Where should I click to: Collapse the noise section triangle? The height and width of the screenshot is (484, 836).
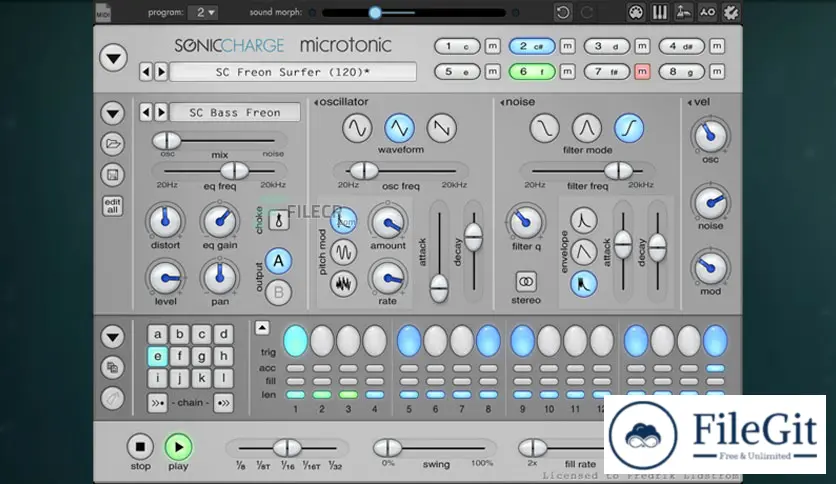(502, 102)
